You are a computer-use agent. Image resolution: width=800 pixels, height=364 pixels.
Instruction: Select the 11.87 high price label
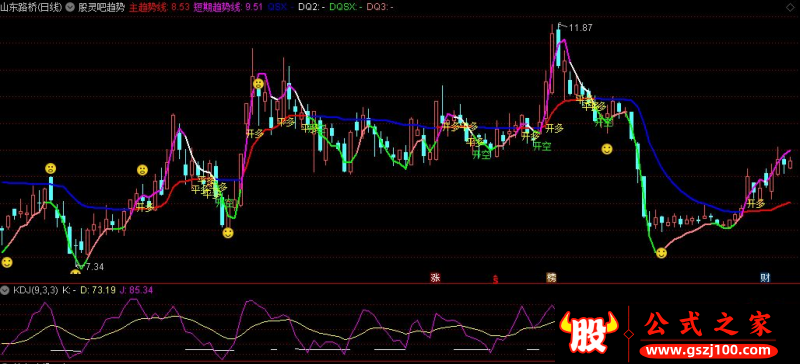[580, 28]
